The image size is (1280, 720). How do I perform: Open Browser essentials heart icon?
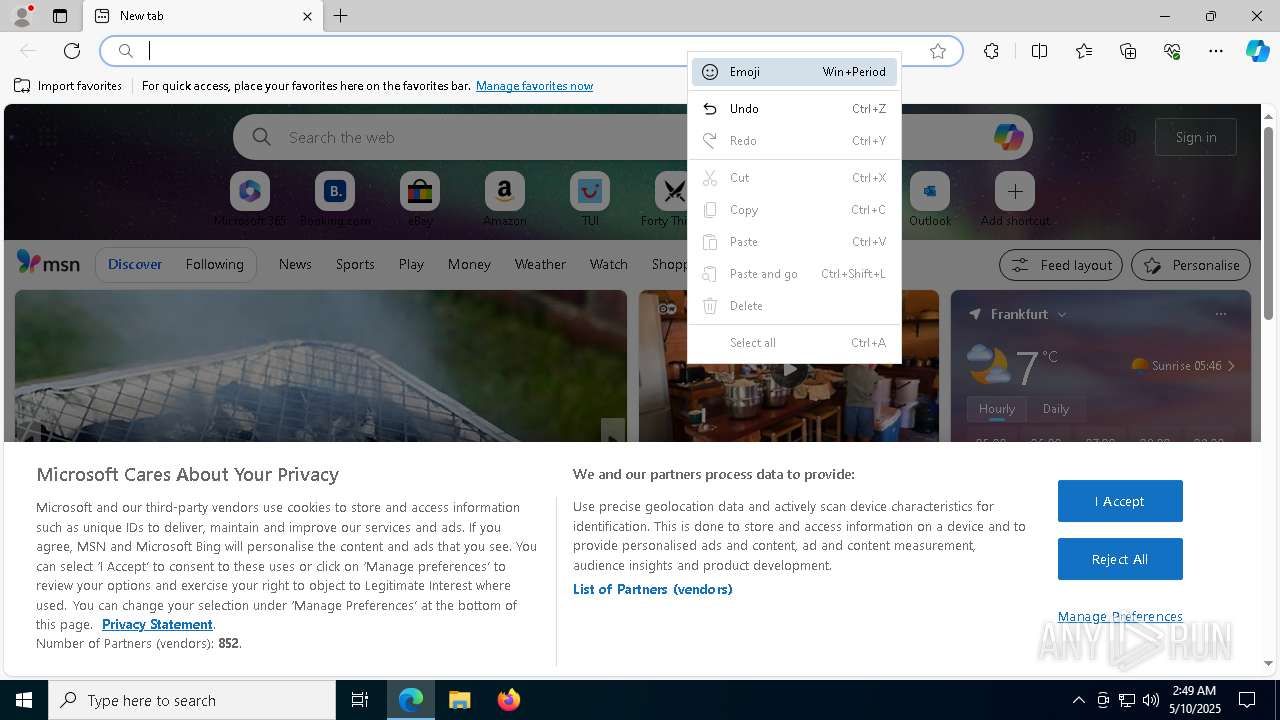click(1172, 51)
